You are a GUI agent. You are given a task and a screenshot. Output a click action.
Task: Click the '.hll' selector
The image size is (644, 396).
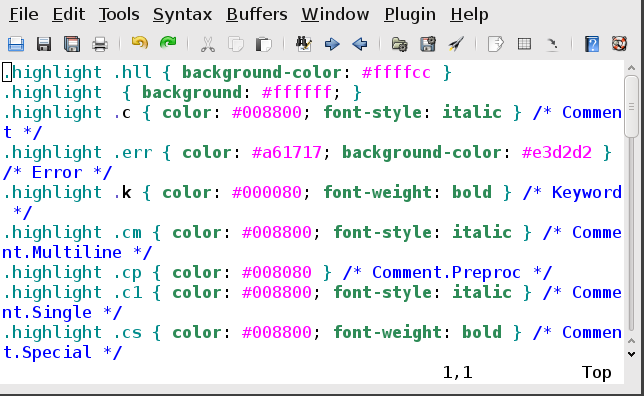[132, 73]
